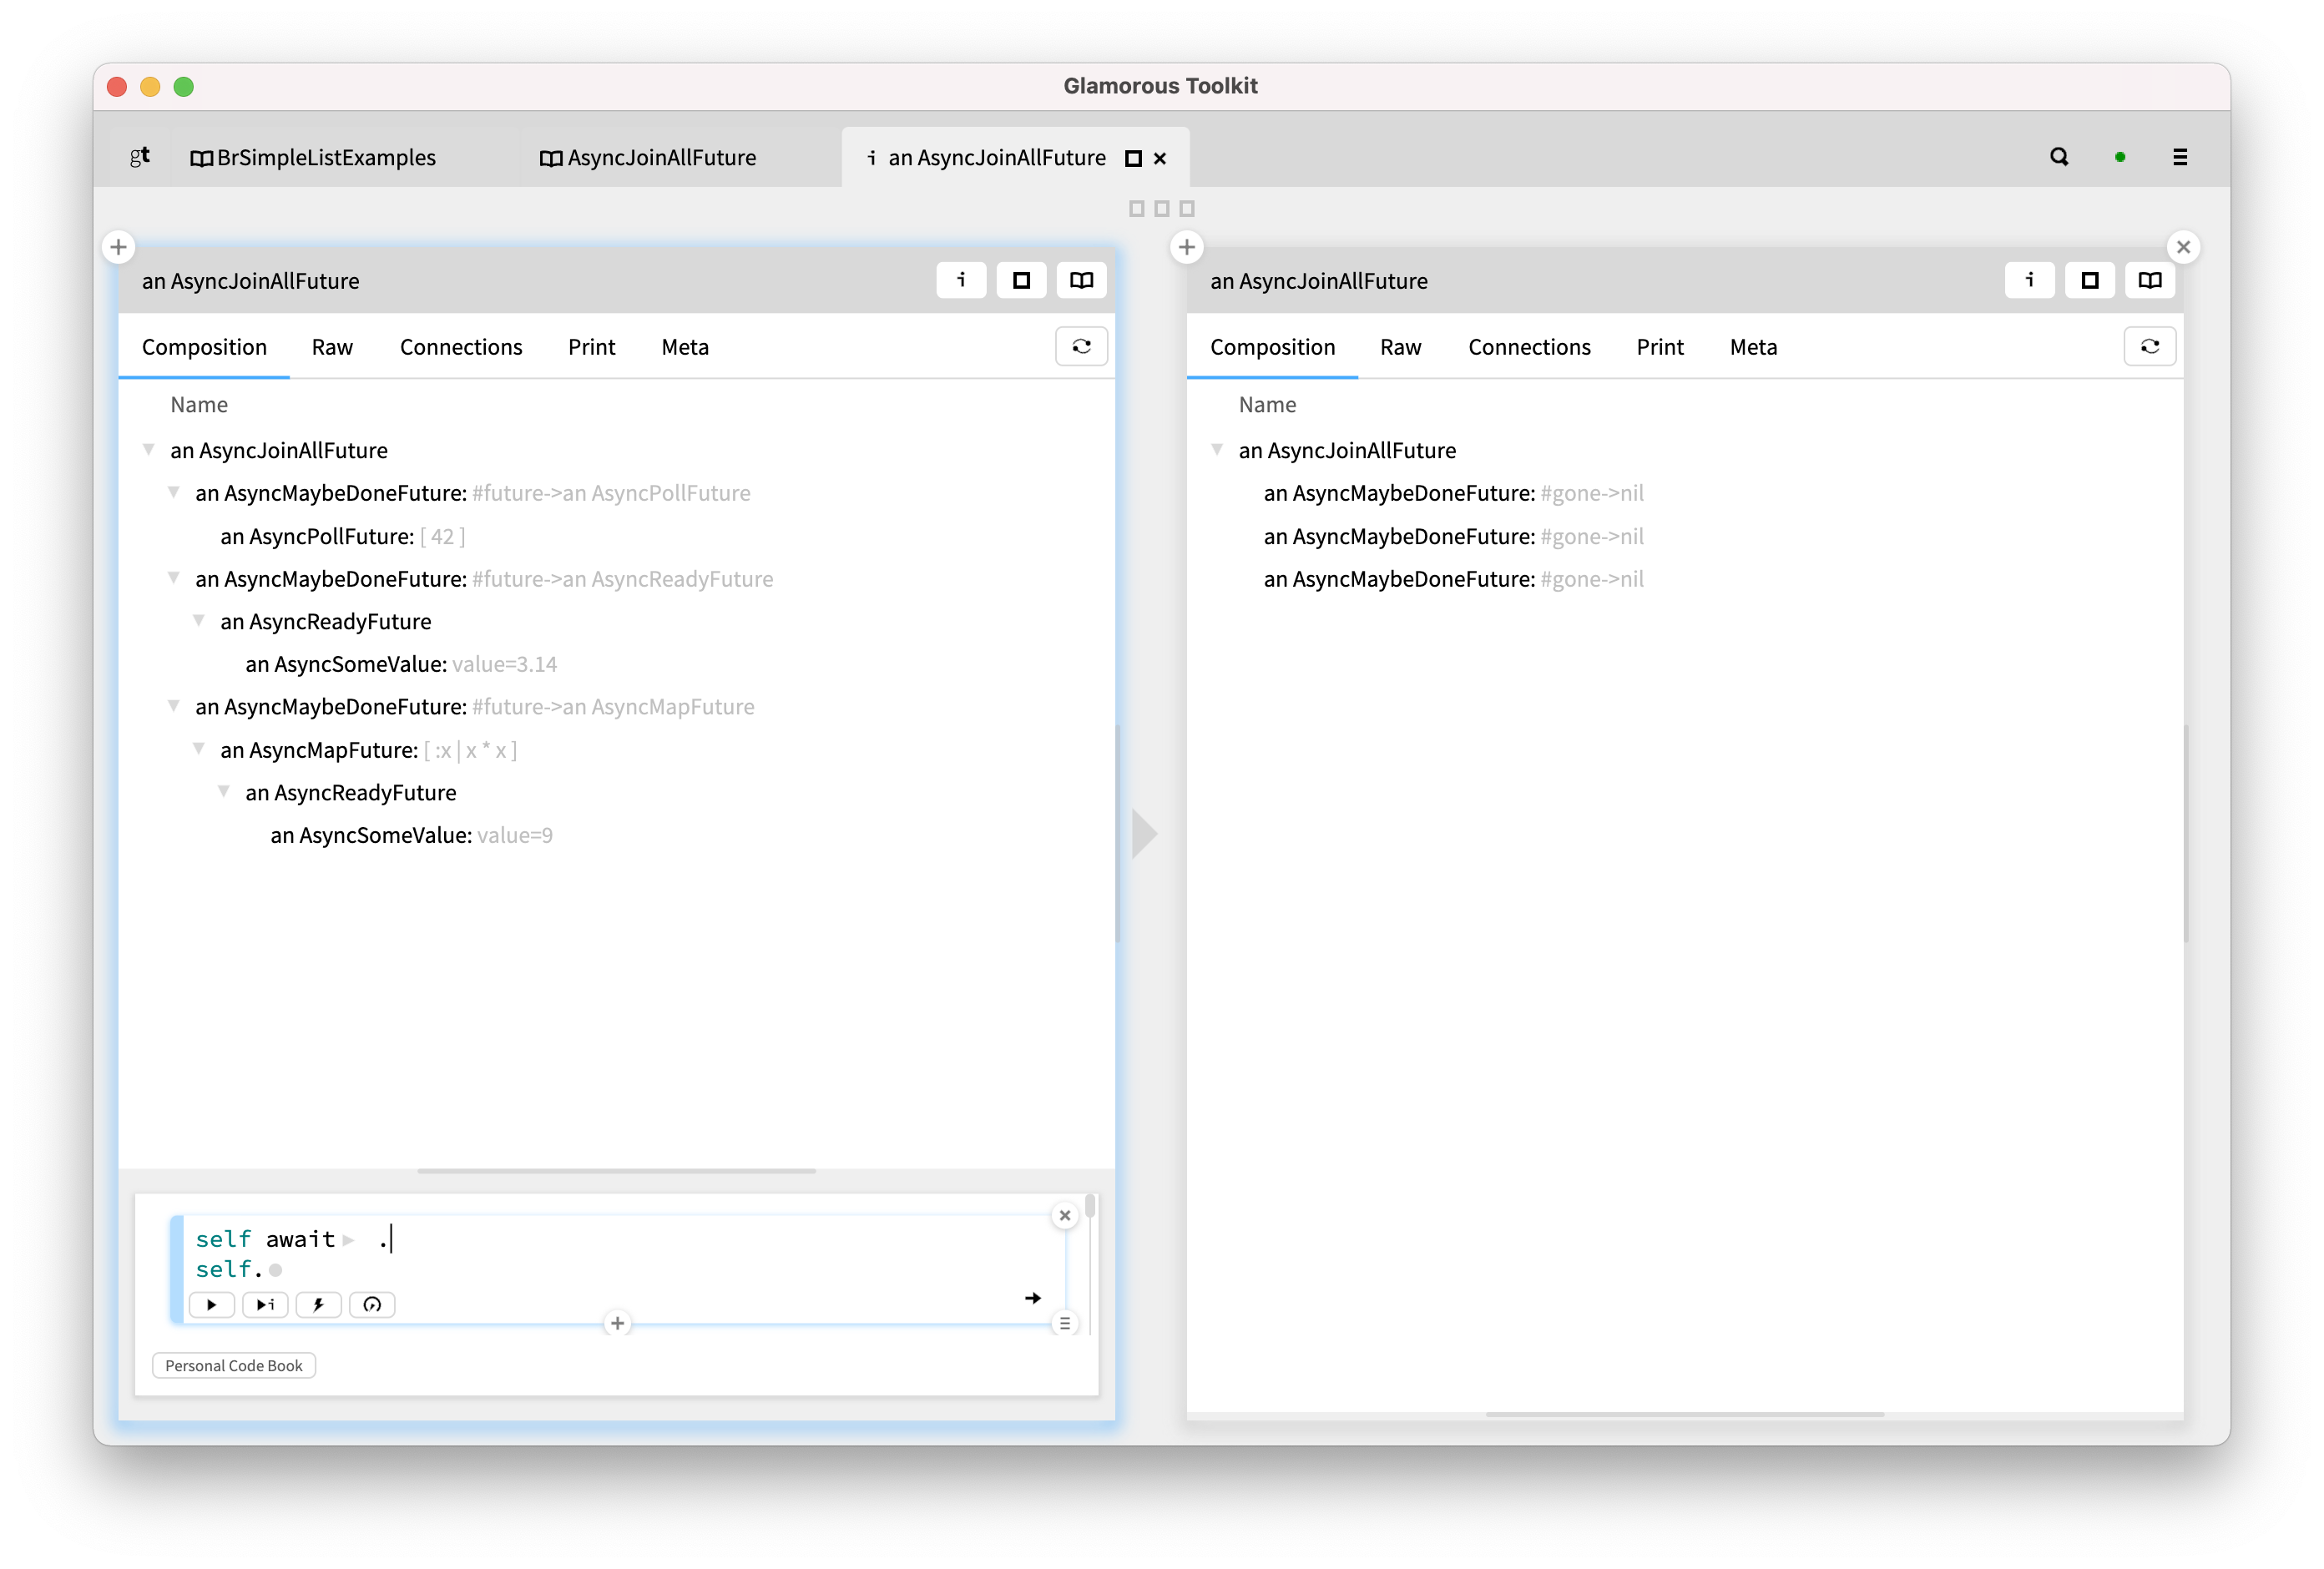Collapse the top-level AsyncJoinAllFuture node on the right
Screen dimensions: 2324x1569
point(1217,450)
